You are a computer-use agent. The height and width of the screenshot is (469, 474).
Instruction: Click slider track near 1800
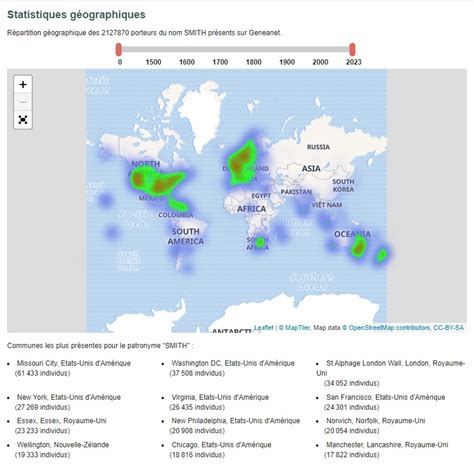(x=254, y=49)
